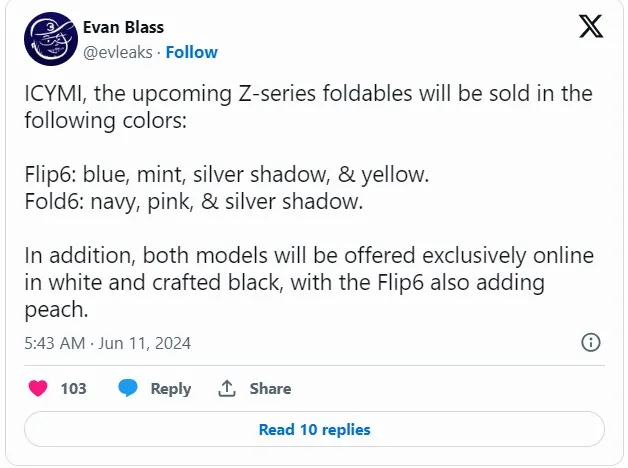The image size is (628, 468).
Task: Click the blue reply speech bubble icon
Action: tap(127, 388)
